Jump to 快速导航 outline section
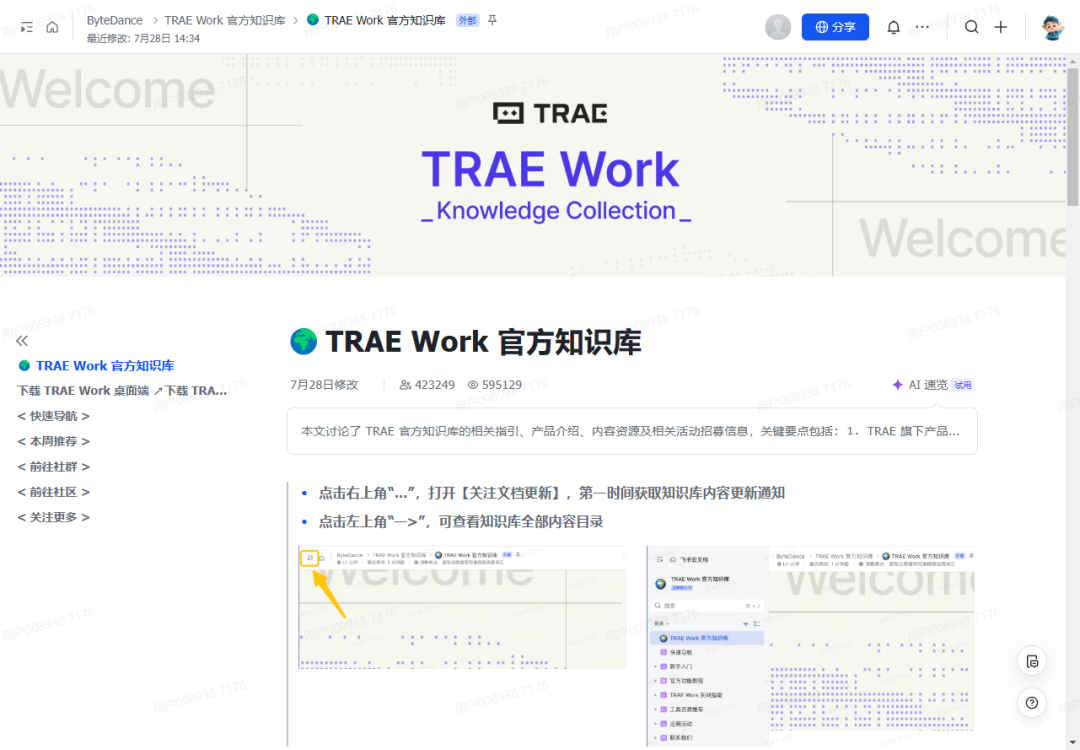1080x750 pixels. pyautogui.click(x=54, y=416)
